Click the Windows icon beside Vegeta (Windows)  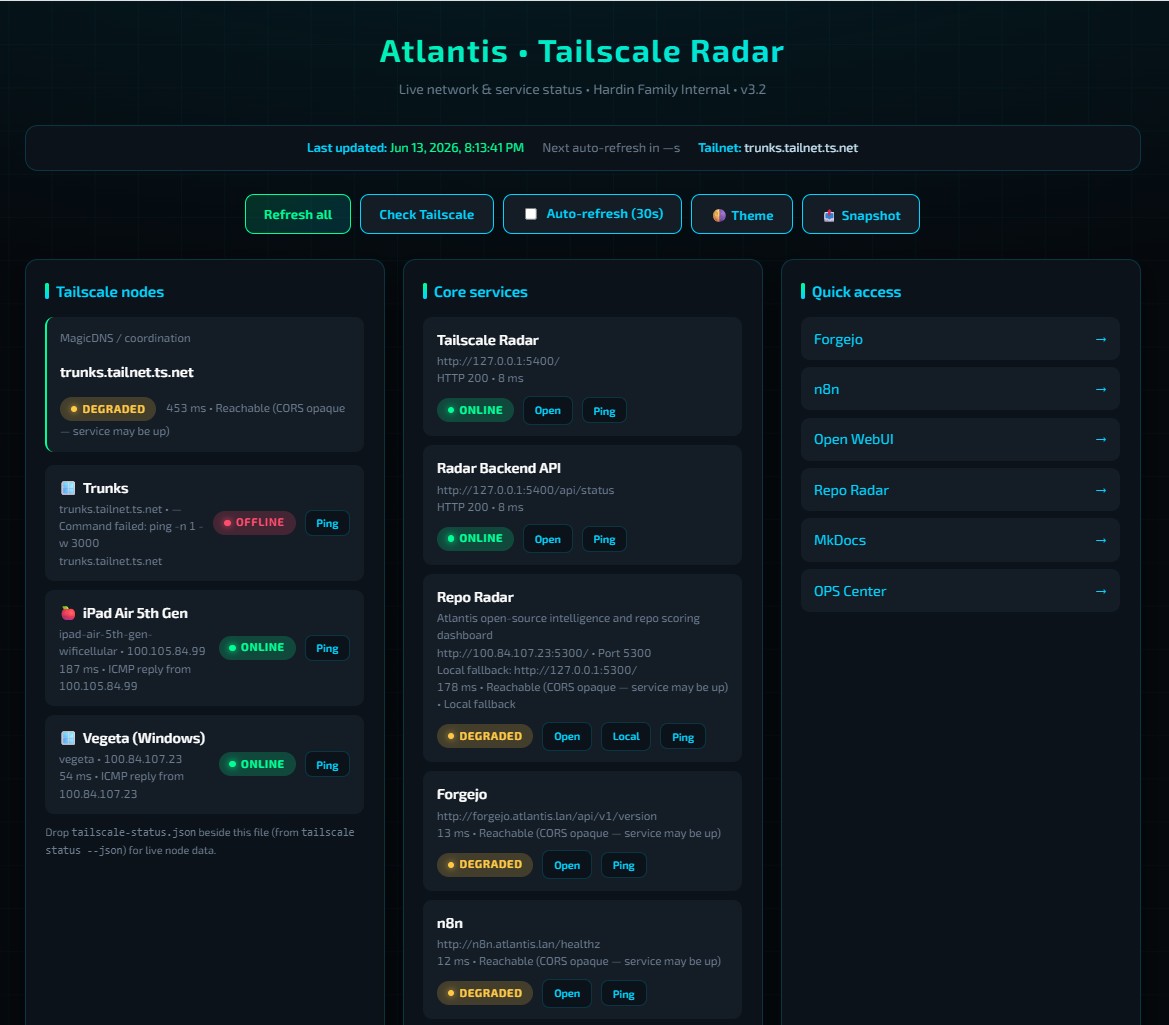click(68, 738)
